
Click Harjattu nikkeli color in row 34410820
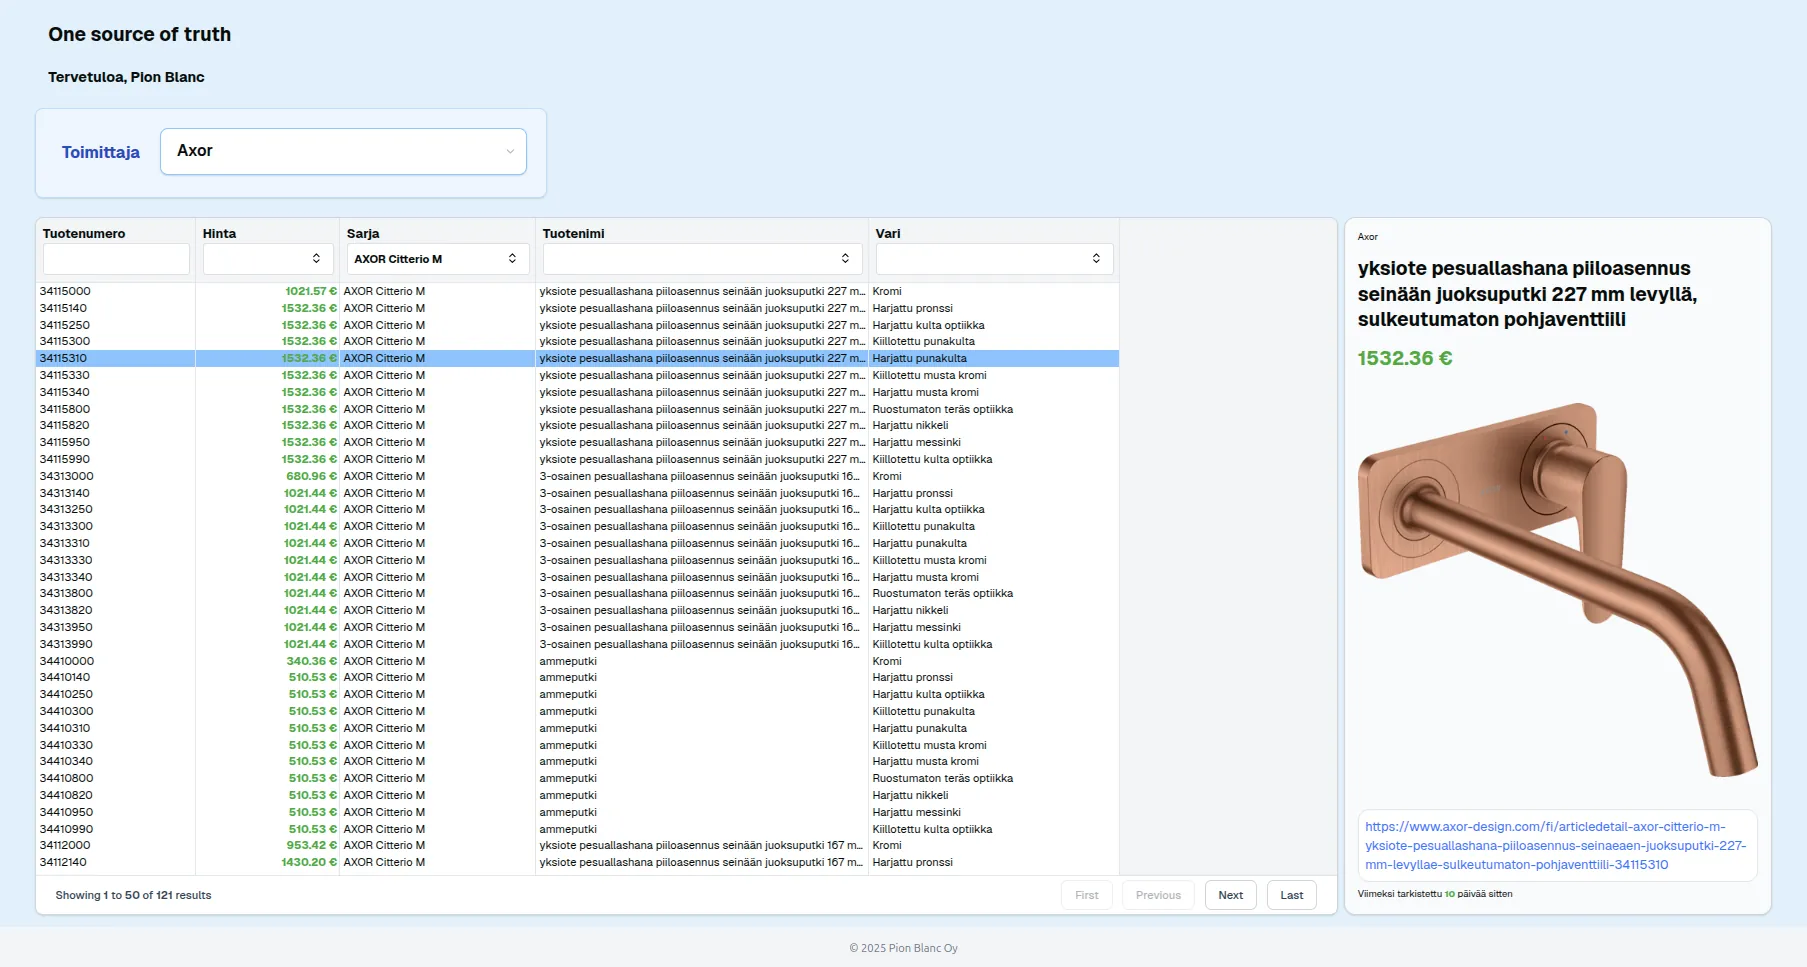coord(911,796)
